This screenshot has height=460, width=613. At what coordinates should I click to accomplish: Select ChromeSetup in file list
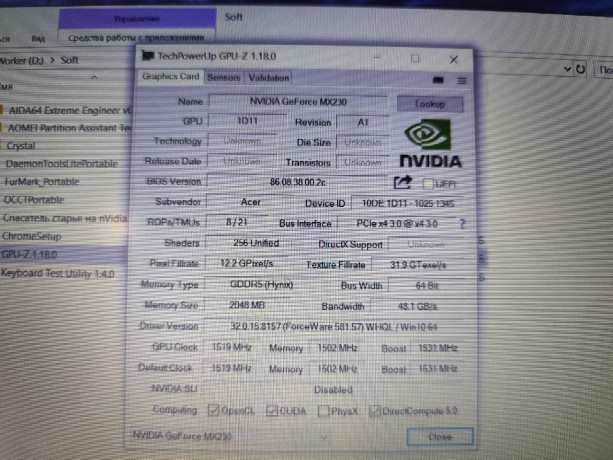point(32,236)
